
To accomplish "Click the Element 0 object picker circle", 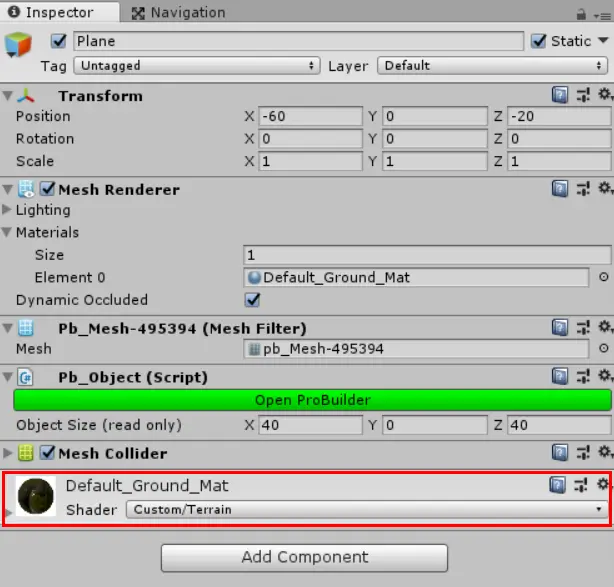I will click(604, 277).
